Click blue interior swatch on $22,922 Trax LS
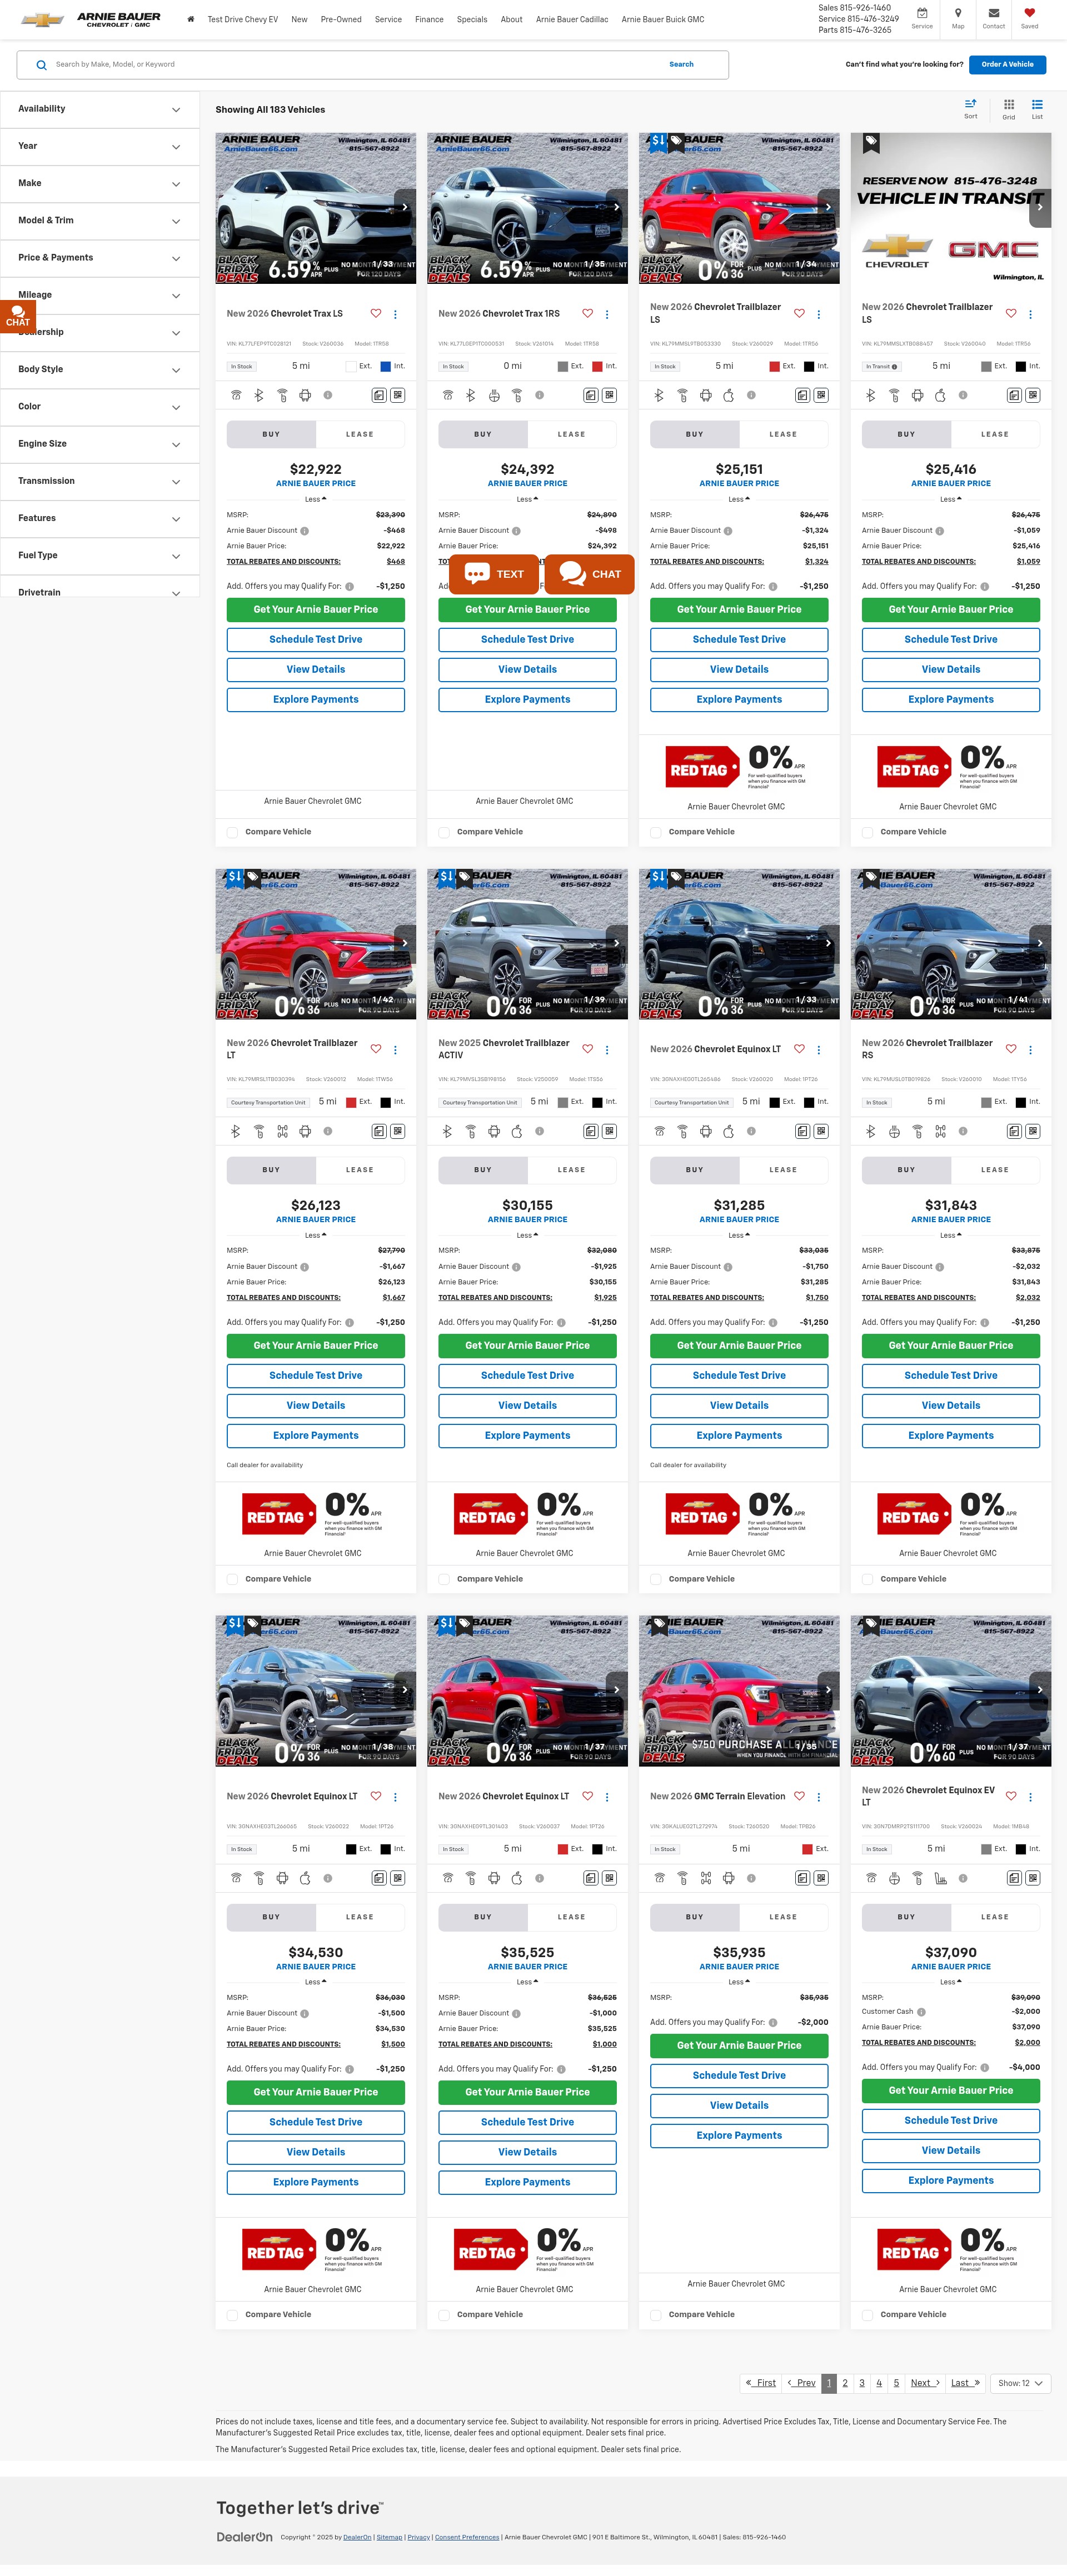This screenshot has width=1067, height=2576. pos(385,366)
